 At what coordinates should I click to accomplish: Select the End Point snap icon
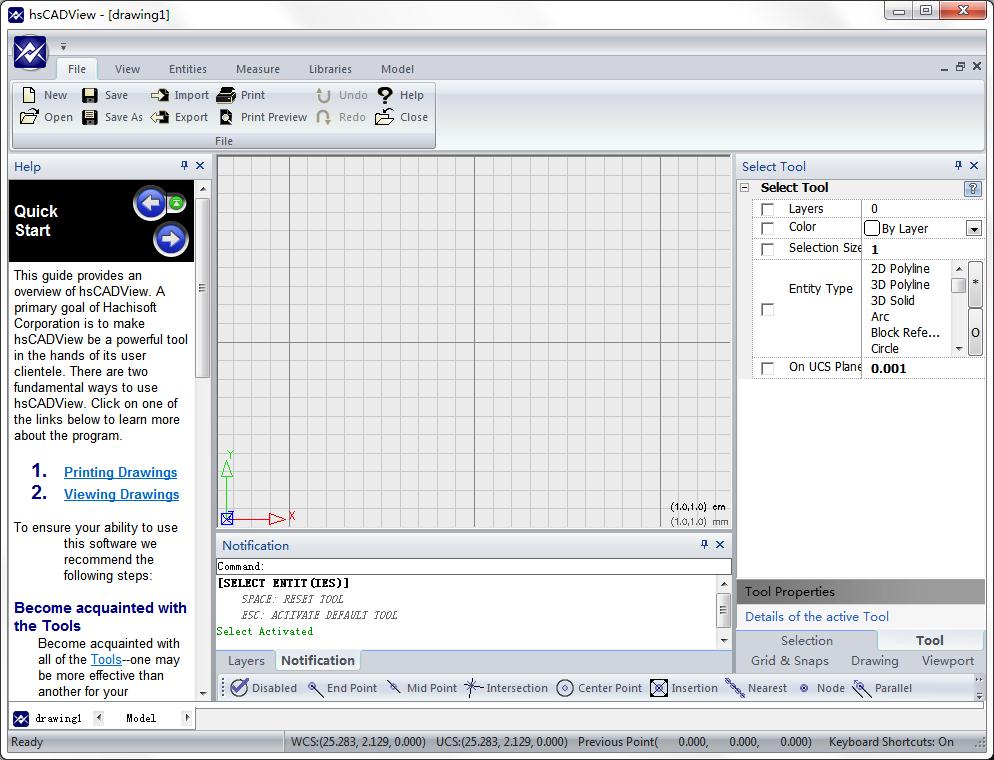[x=316, y=688]
